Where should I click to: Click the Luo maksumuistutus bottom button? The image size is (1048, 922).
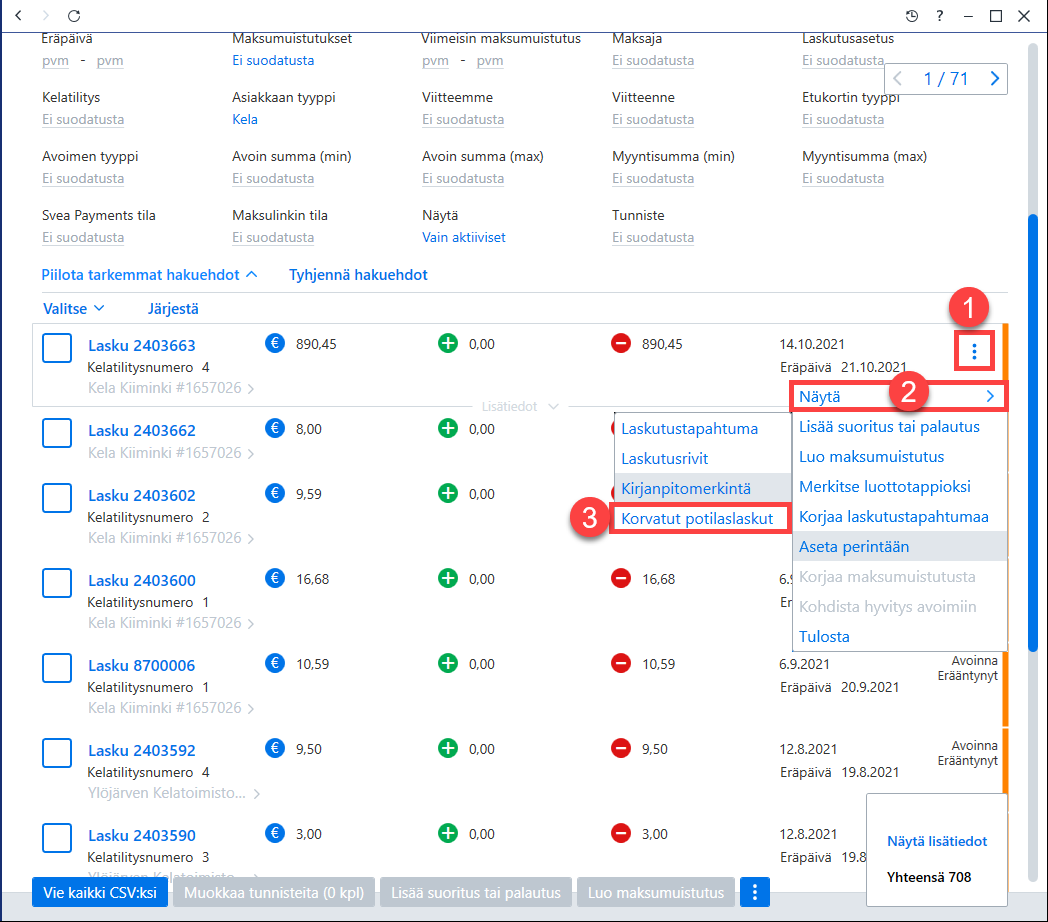(x=656, y=892)
